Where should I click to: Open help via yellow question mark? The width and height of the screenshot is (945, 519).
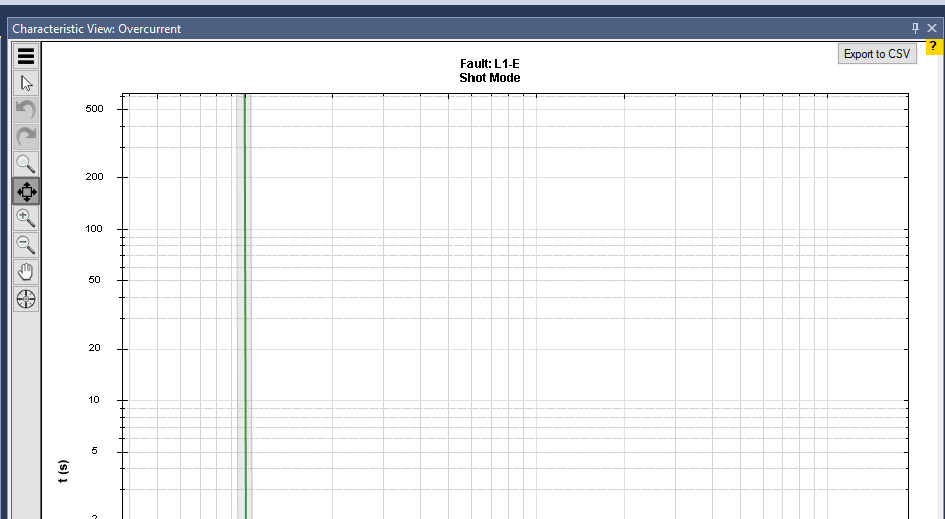coord(932,47)
